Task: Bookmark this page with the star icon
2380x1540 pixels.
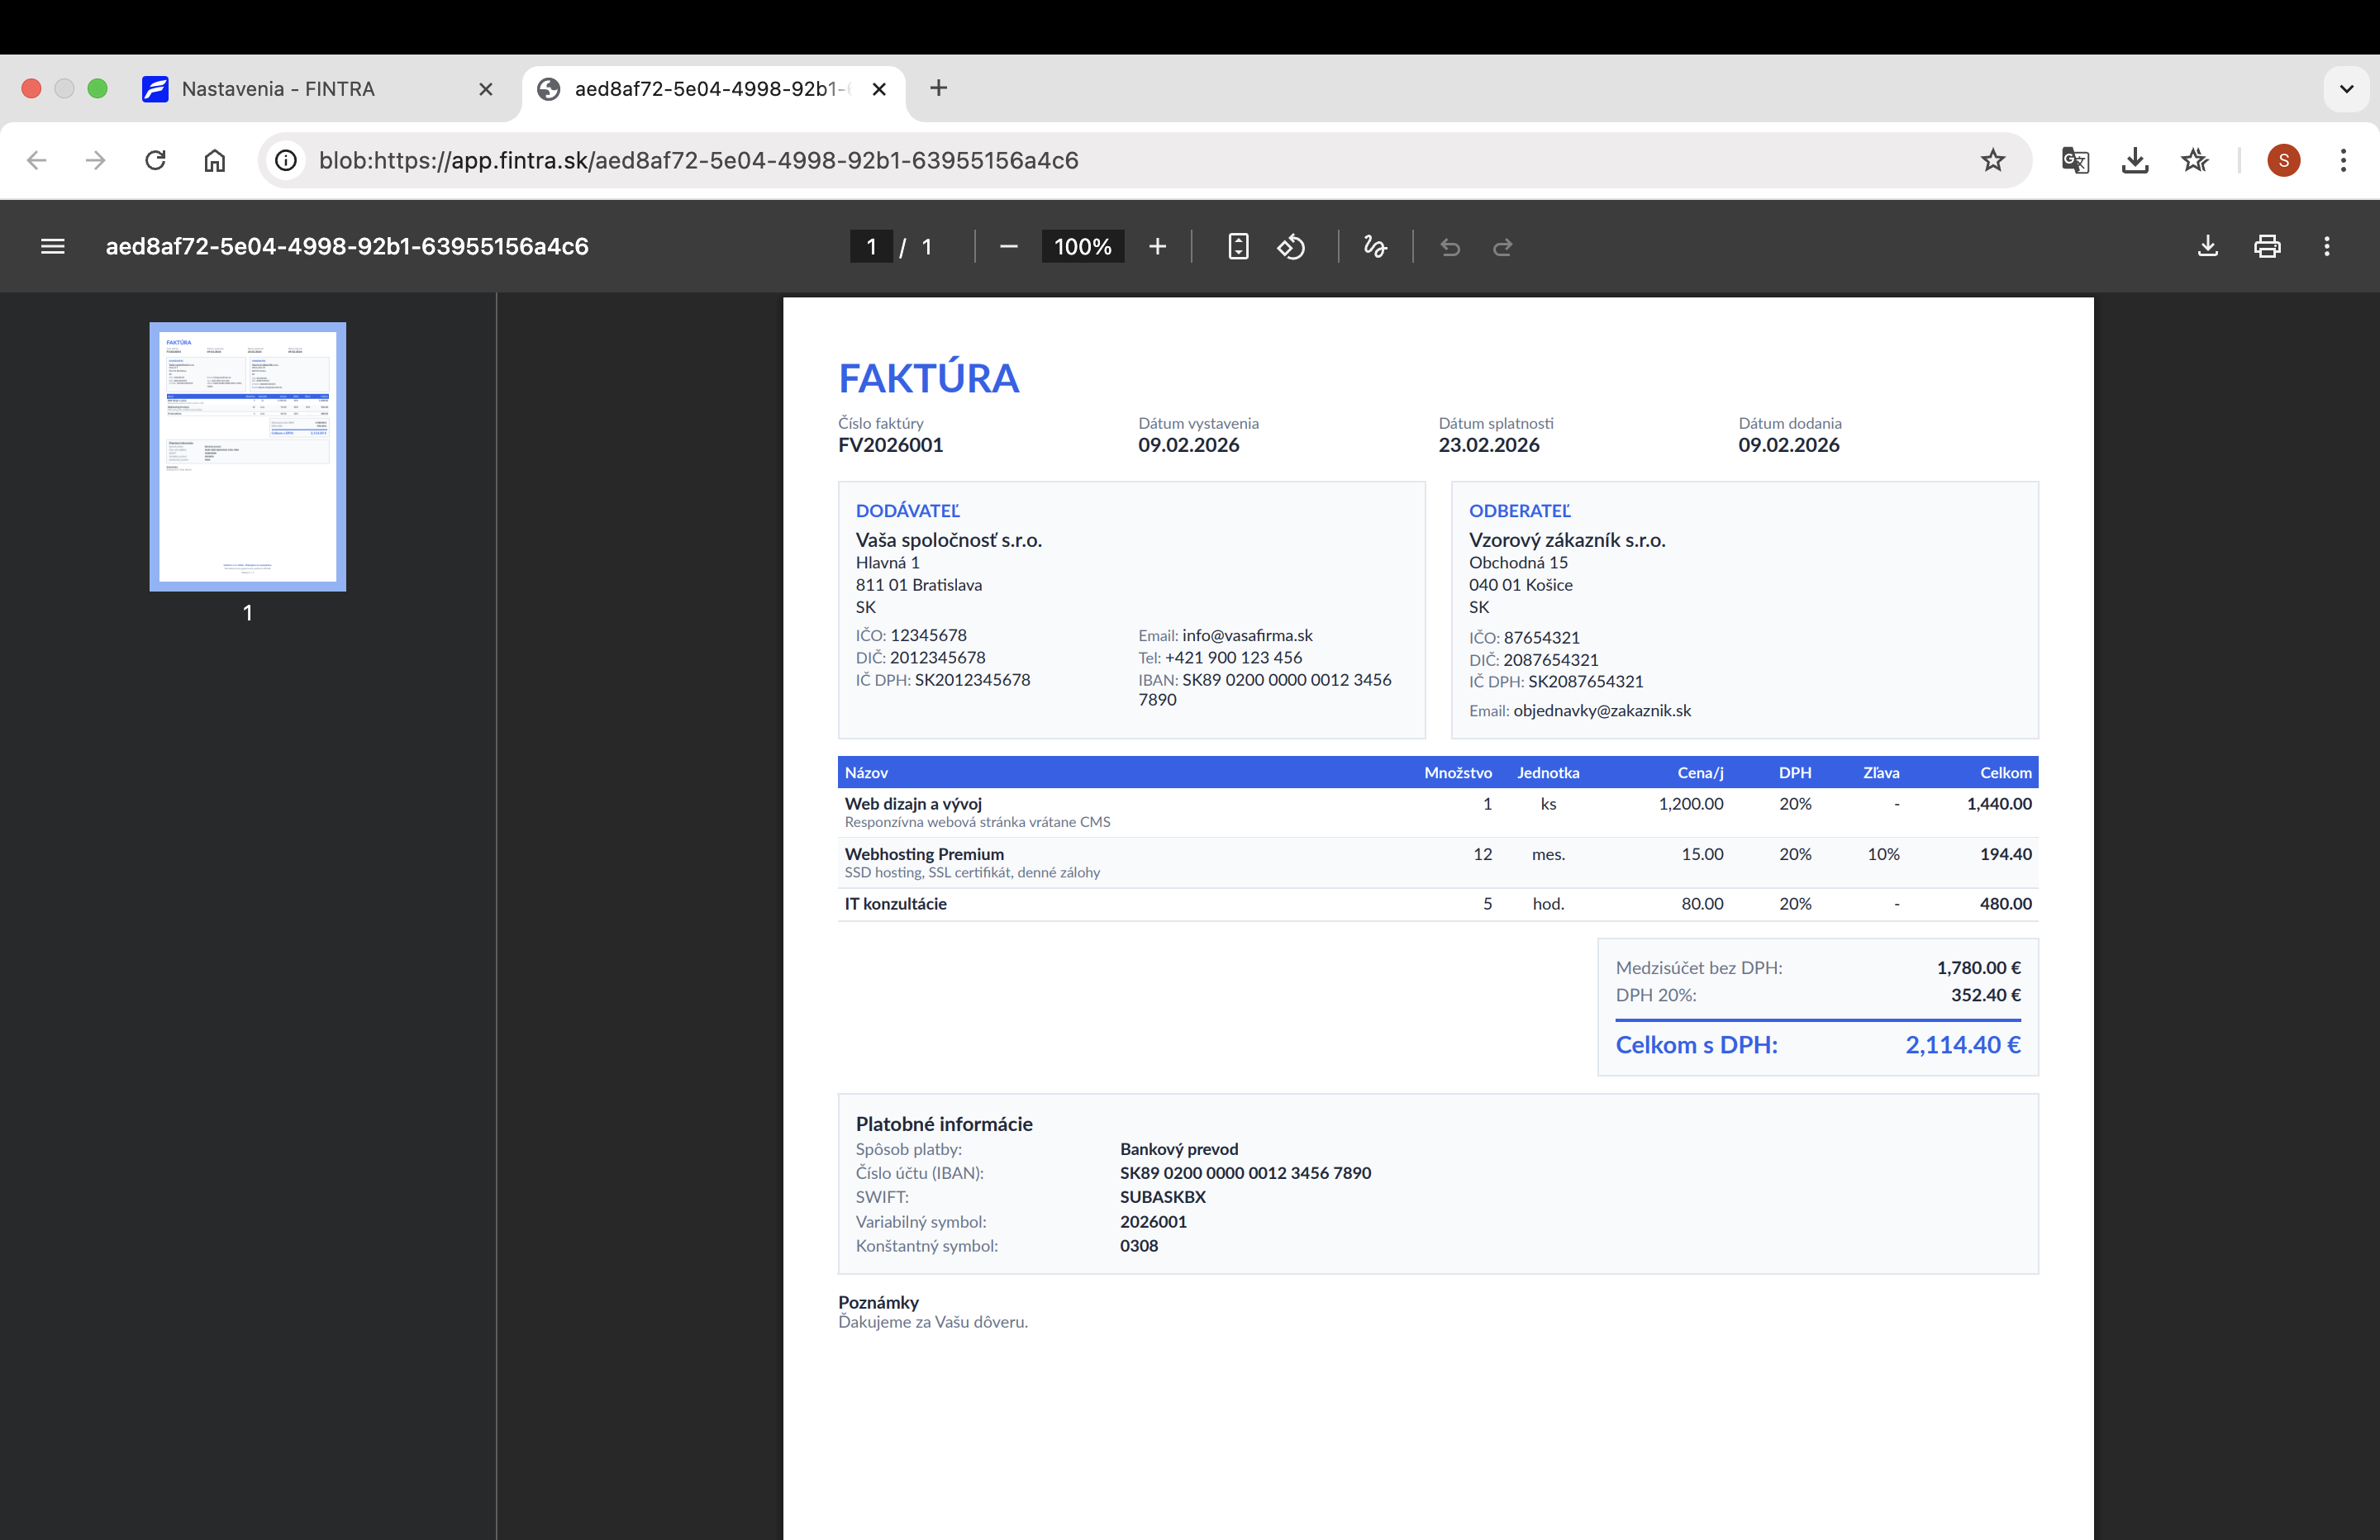Action: [1993, 160]
